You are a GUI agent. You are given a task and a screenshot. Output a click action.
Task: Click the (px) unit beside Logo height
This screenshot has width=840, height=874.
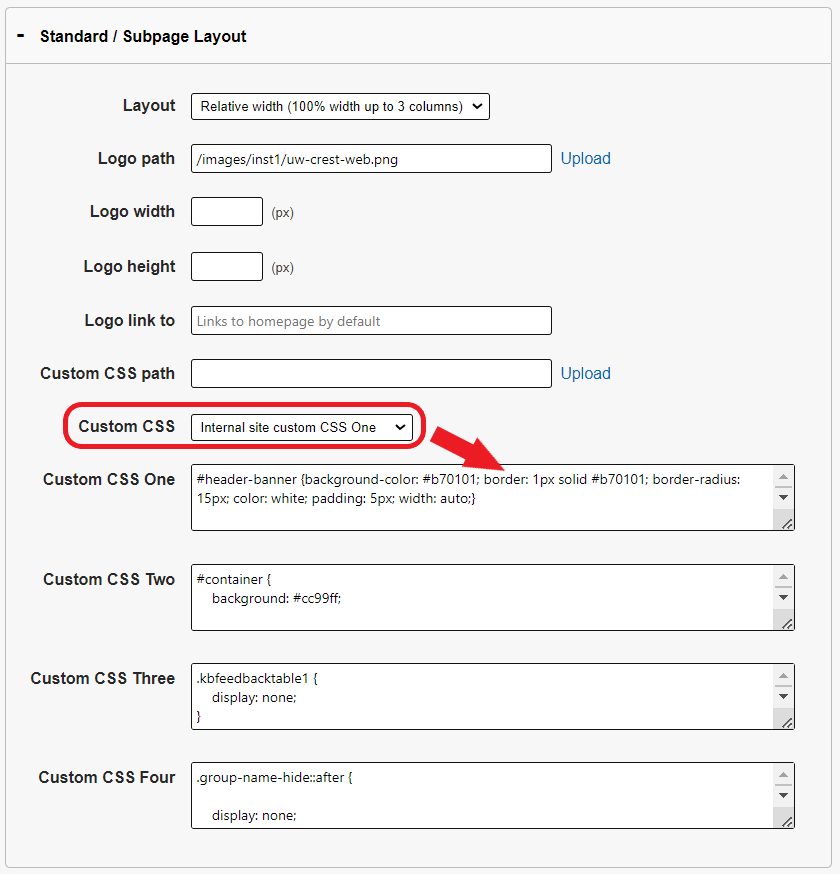[283, 268]
